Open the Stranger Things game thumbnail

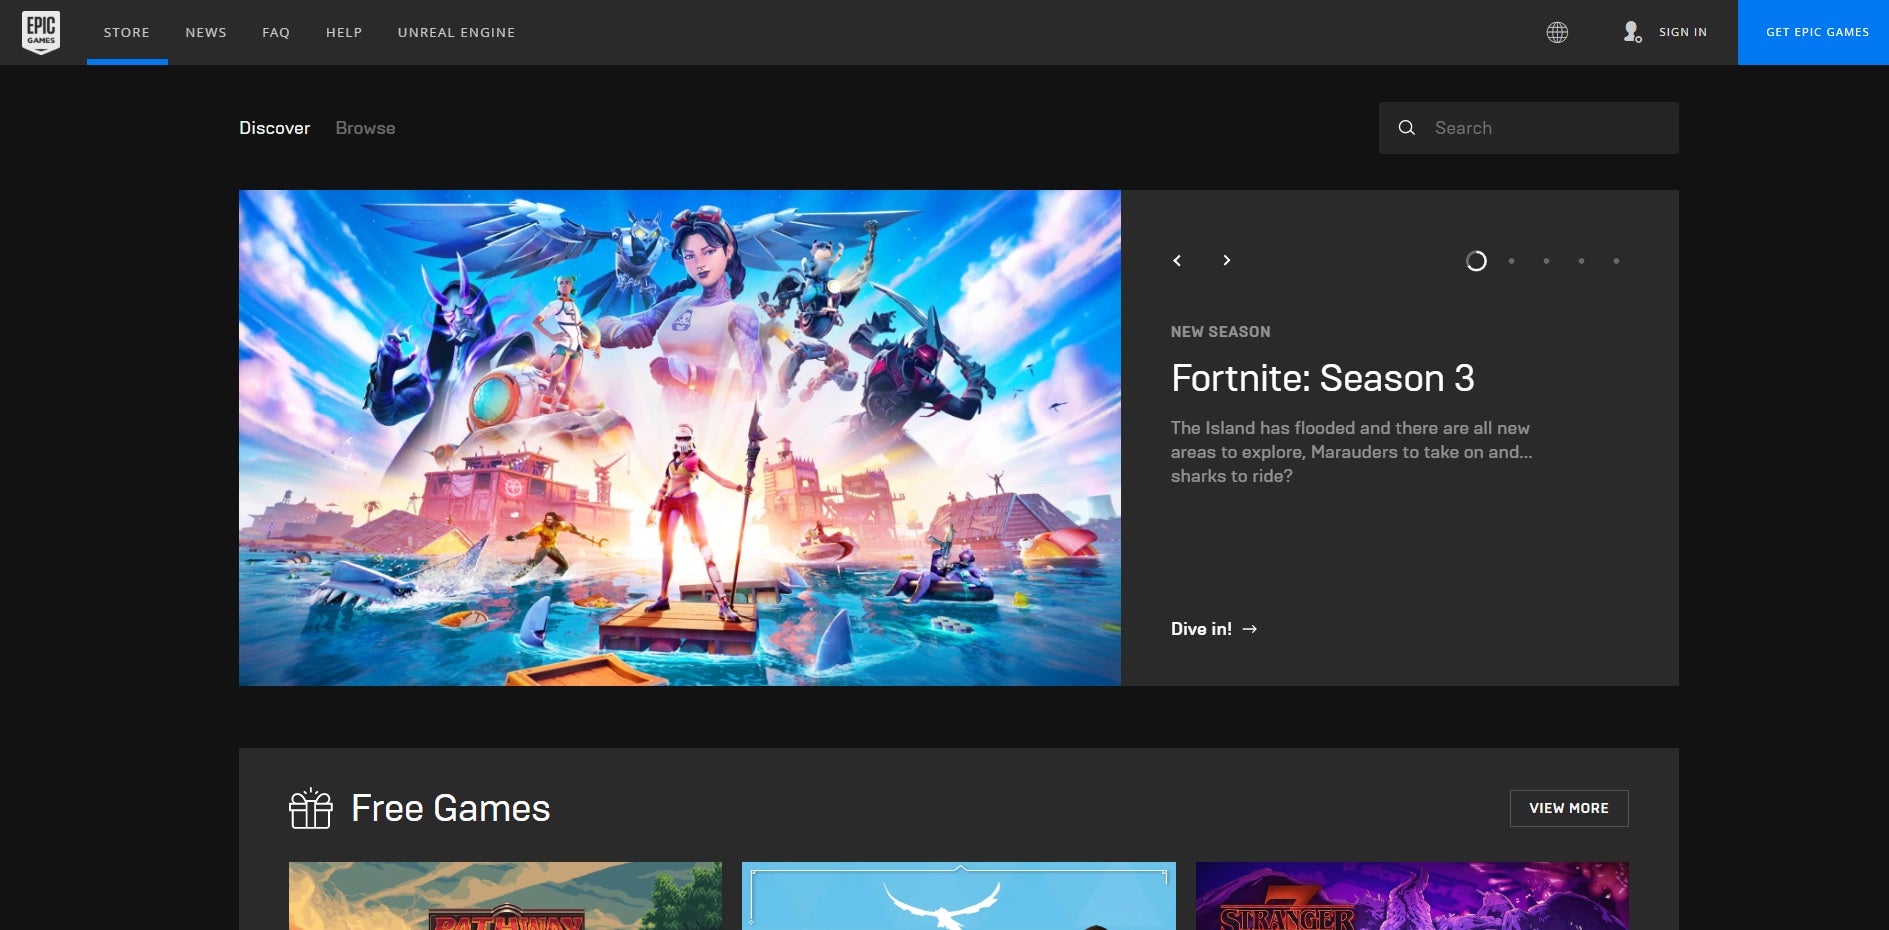click(x=1412, y=896)
